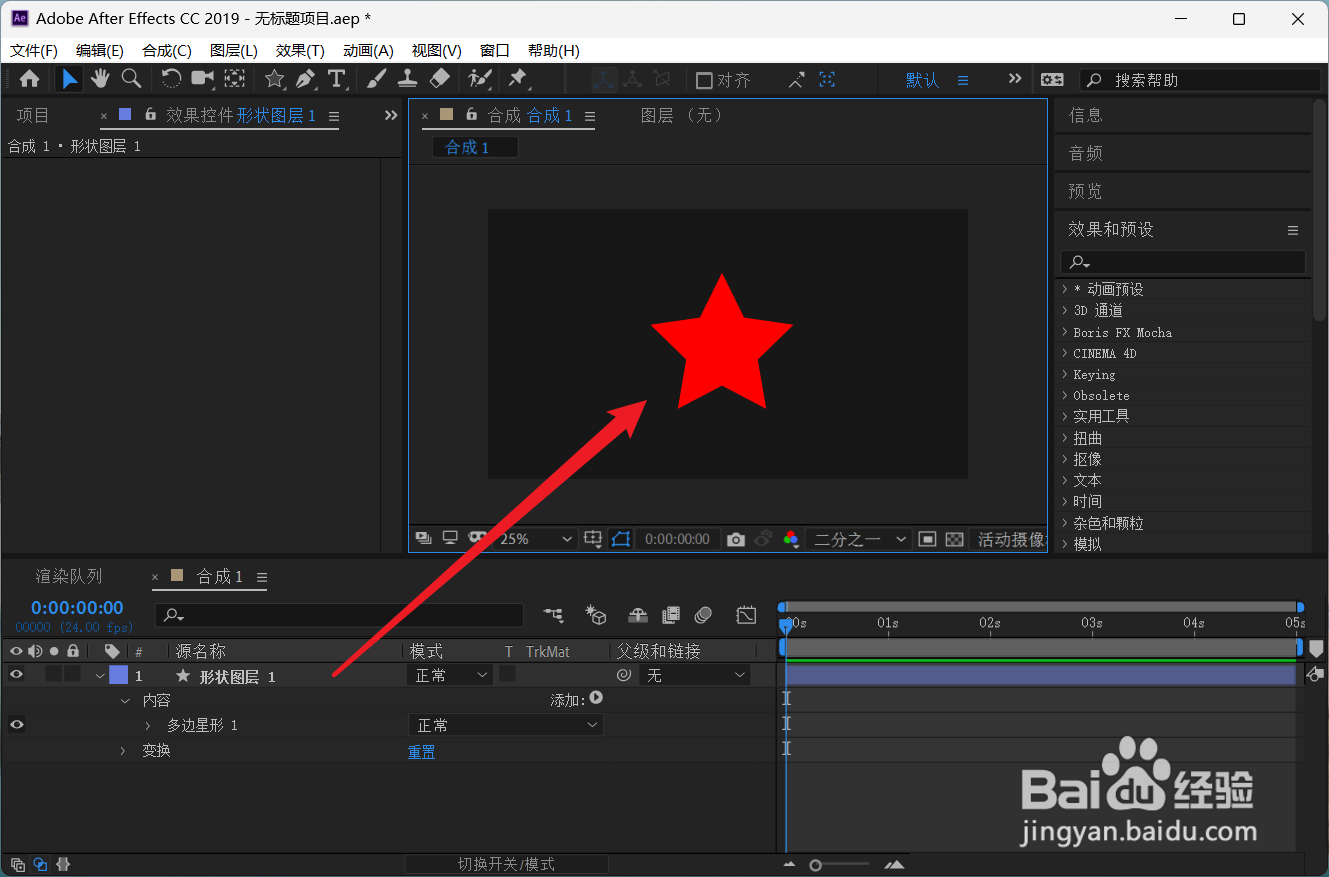The width and height of the screenshot is (1329, 877).
Task: Activate the Type text tool
Action: [x=336, y=79]
